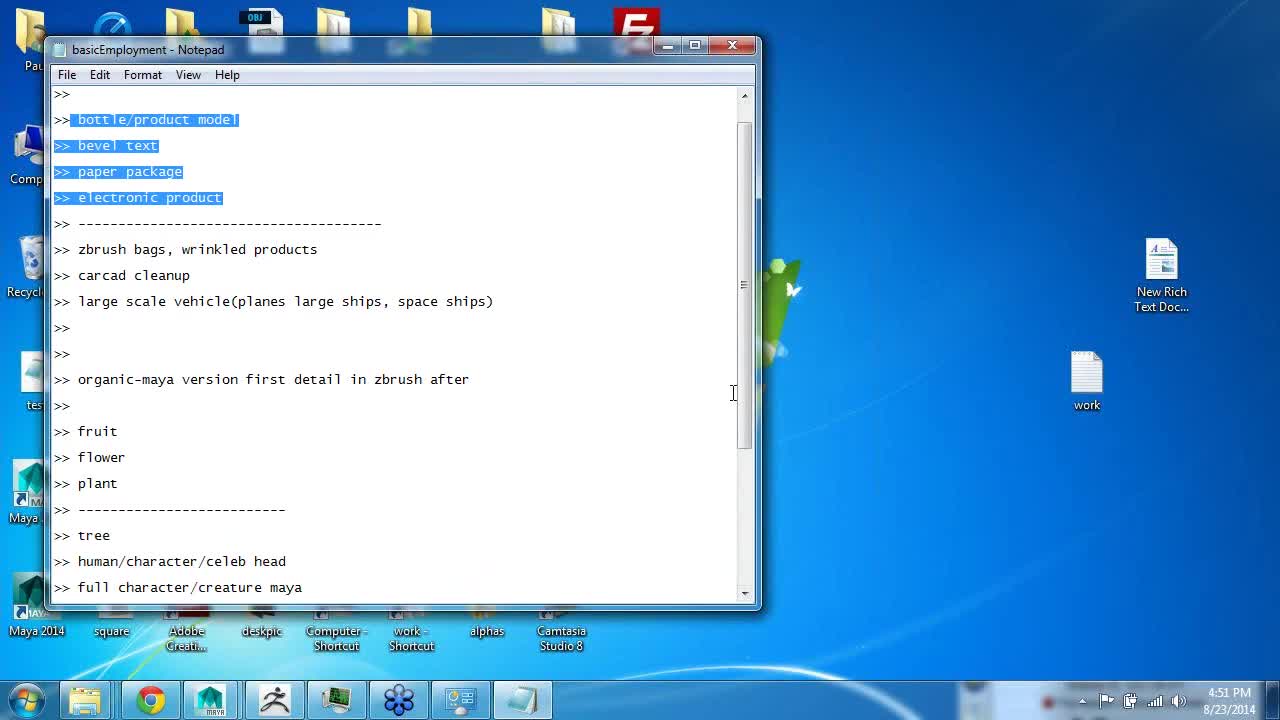Select the work - Shortcut desktop label

click(411, 638)
